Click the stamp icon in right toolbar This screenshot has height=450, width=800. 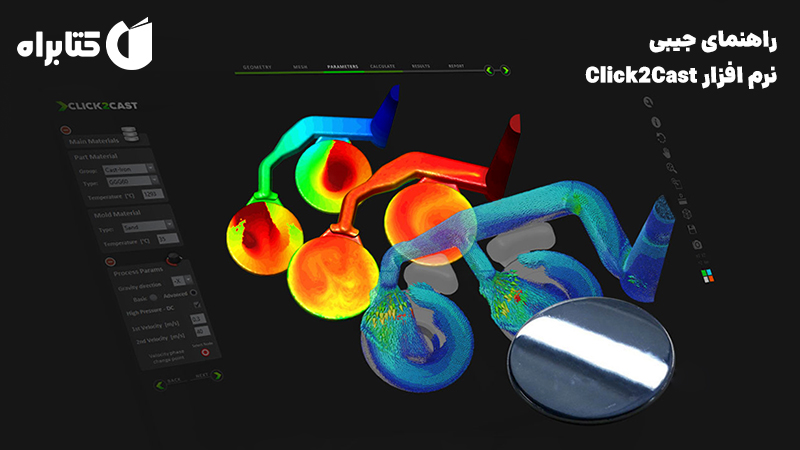click(682, 198)
